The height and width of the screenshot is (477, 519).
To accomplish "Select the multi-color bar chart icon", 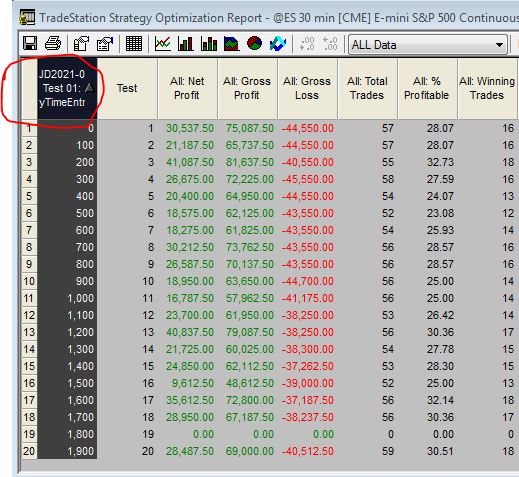I will click(x=209, y=44).
